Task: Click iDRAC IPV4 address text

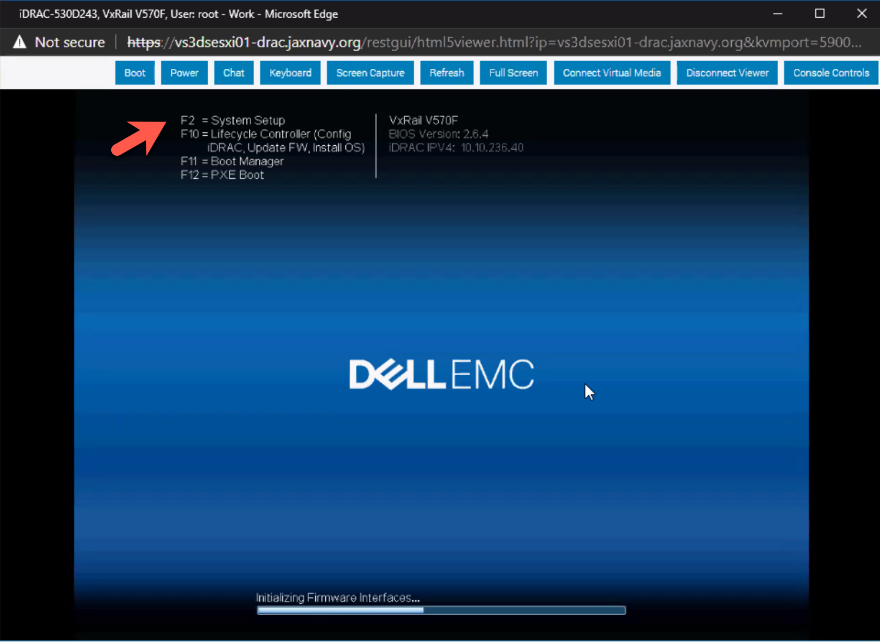Action: [x=456, y=148]
